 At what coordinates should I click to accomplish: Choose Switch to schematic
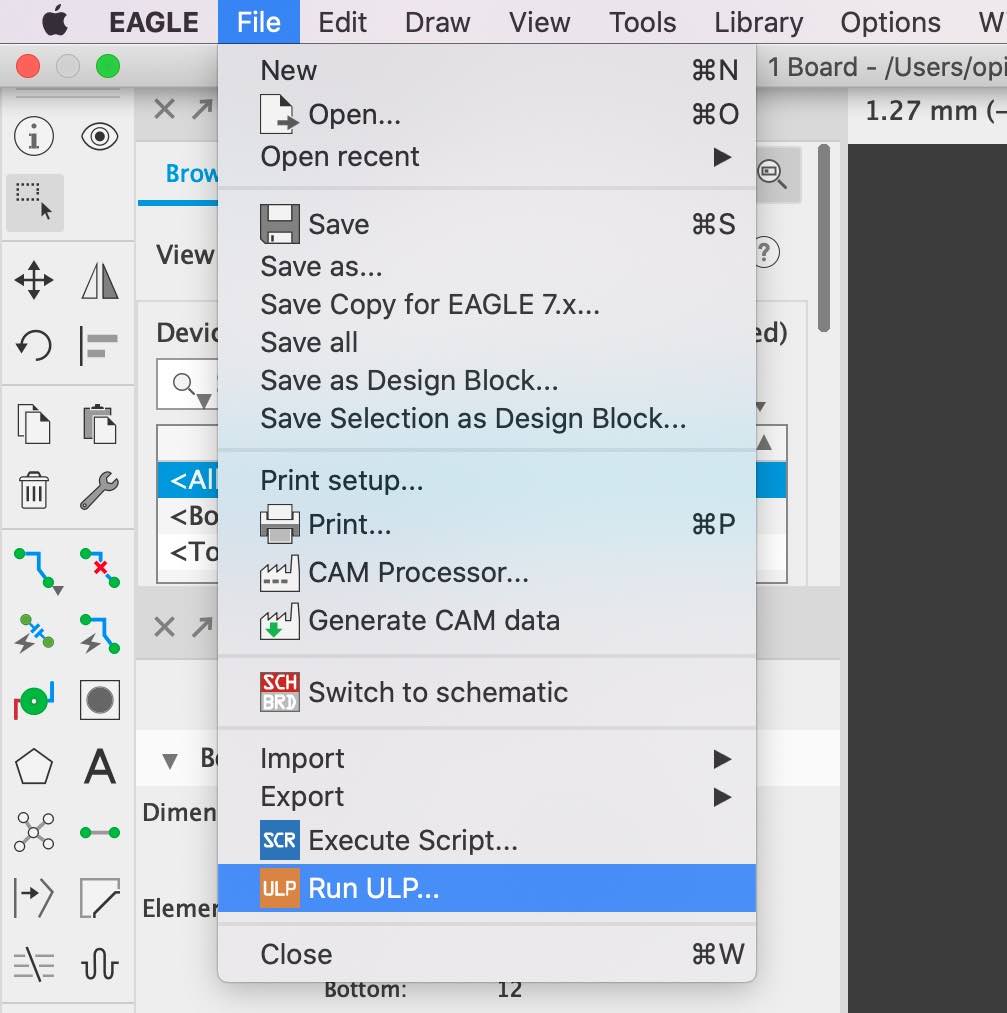tap(486, 693)
